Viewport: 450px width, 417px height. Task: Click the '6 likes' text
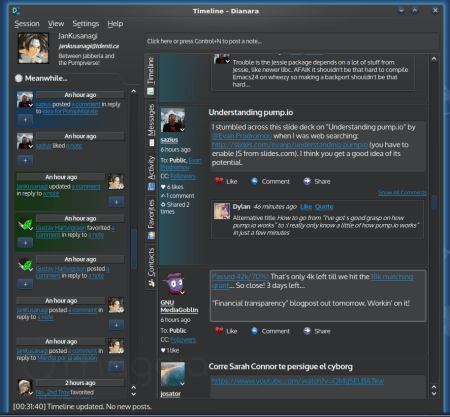pos(172,187)
